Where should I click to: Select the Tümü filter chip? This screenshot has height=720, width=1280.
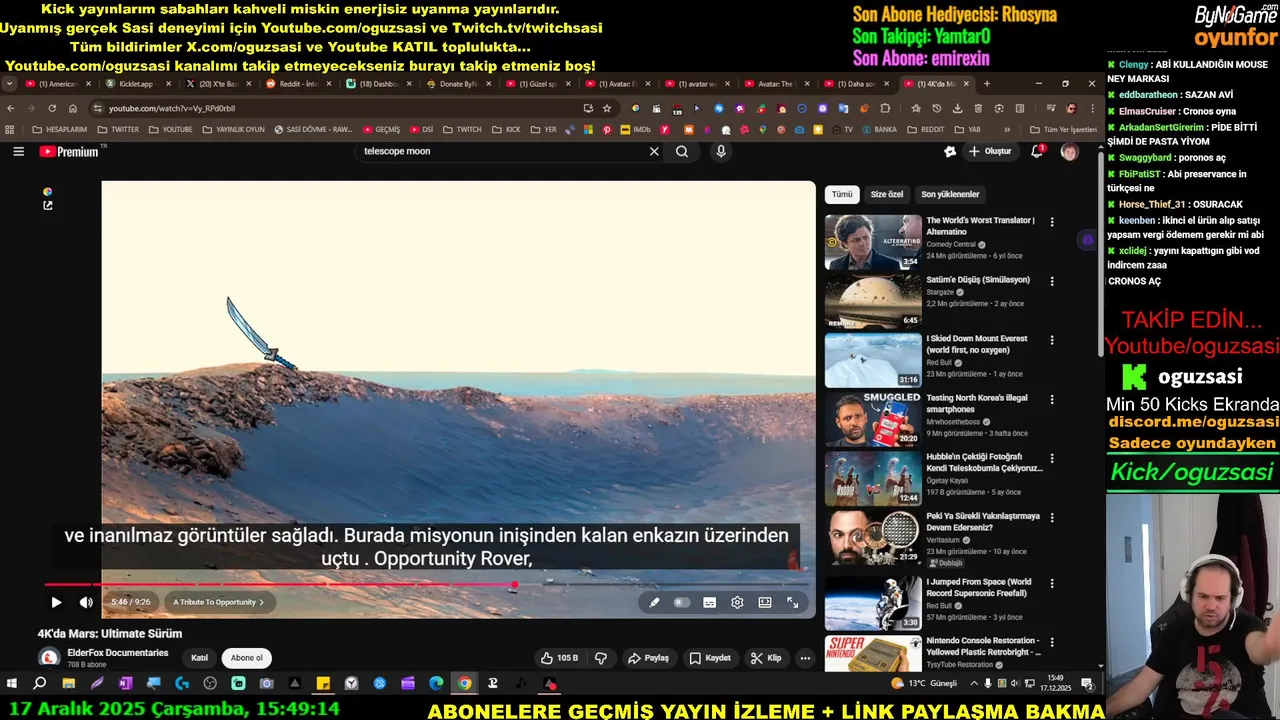pyautogui.click(x=843, y=194)
